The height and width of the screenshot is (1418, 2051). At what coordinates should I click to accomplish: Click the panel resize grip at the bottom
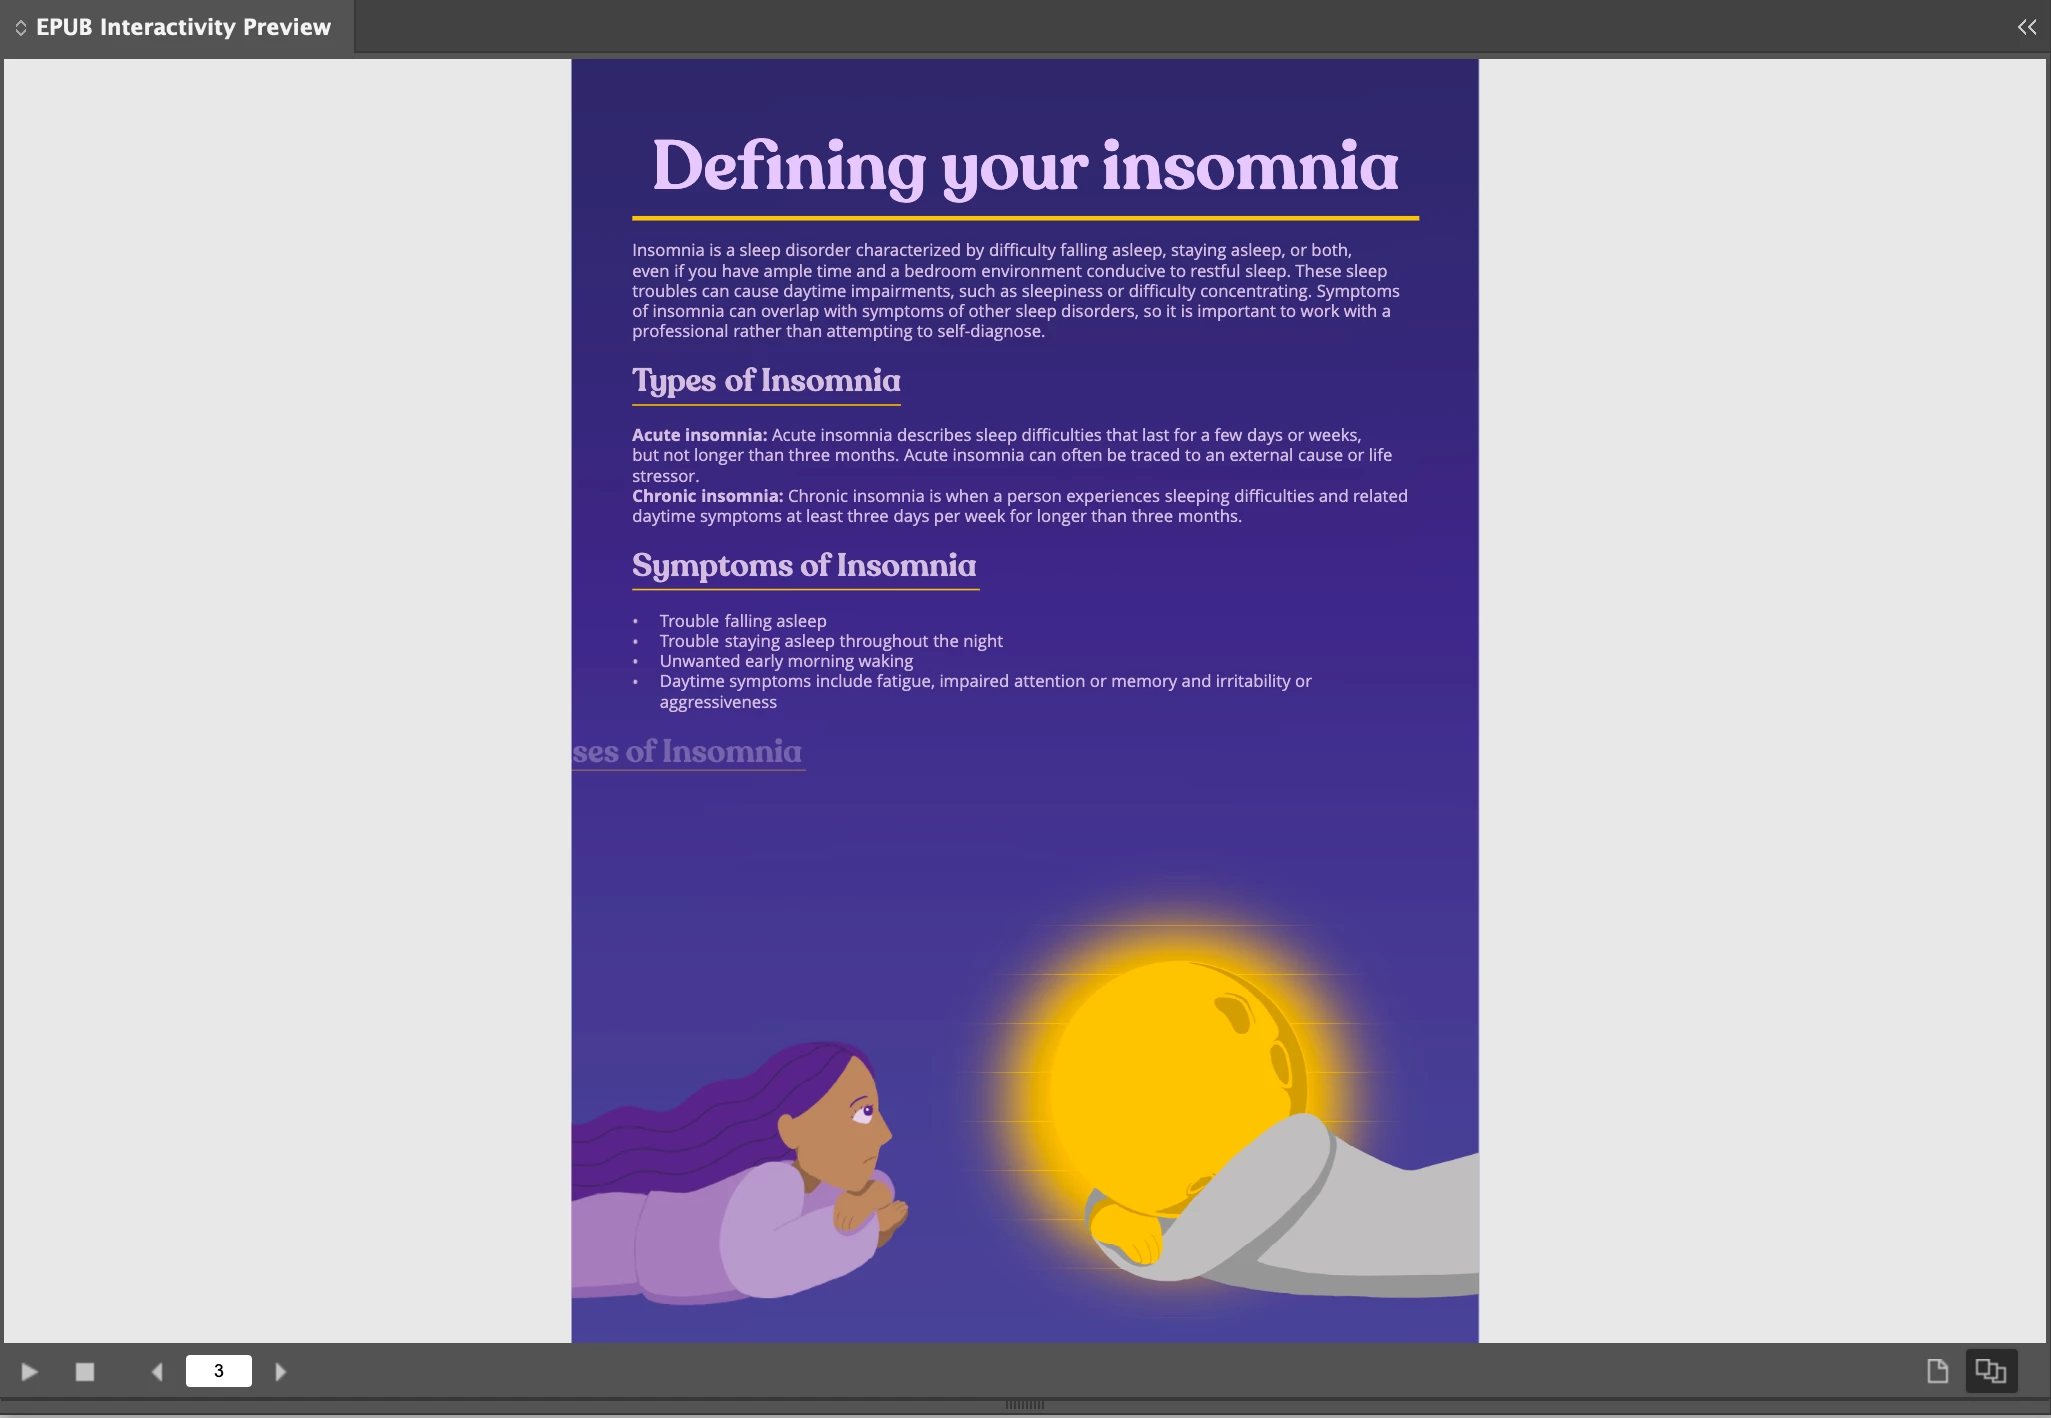tap(1024, 1405)
